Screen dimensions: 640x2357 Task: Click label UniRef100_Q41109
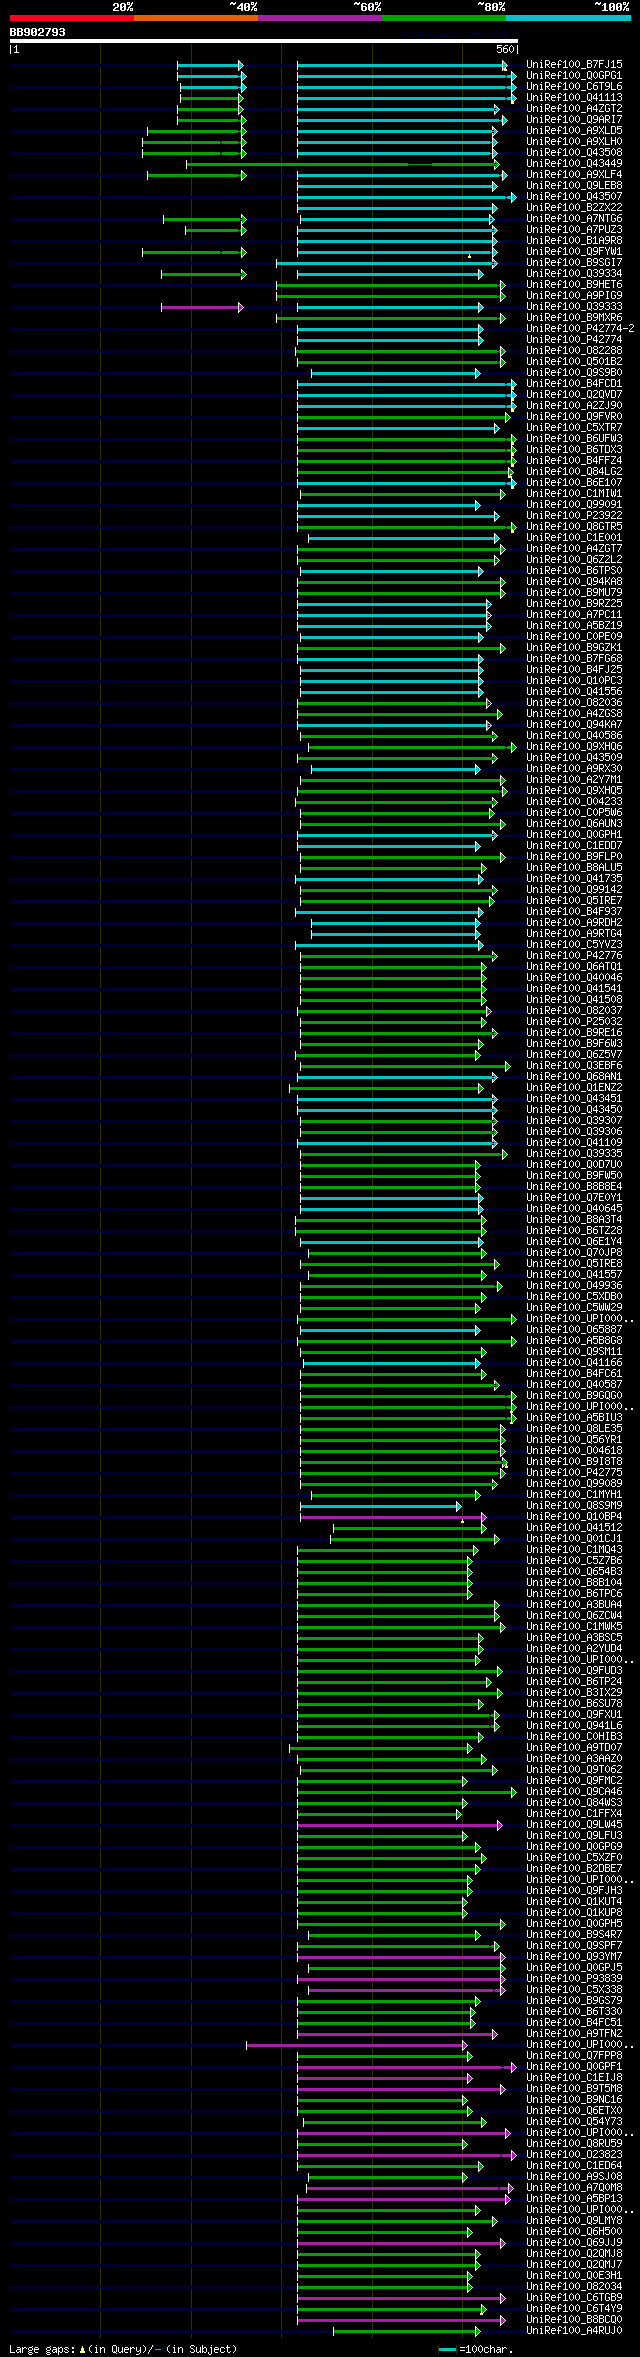574,1142
